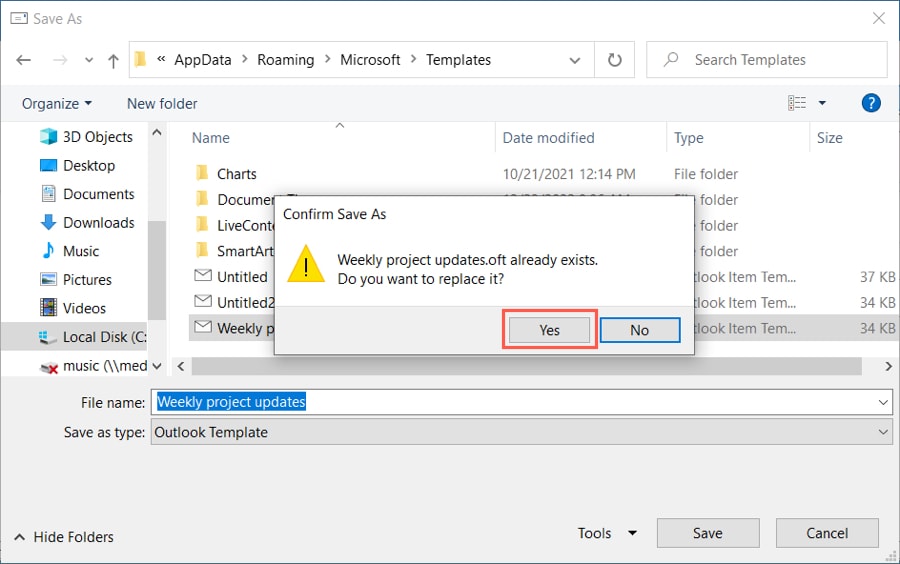Click the search magnifier icon
This screenshot has height=564, width=900.
pyautogui.click(x=670, y=59)
